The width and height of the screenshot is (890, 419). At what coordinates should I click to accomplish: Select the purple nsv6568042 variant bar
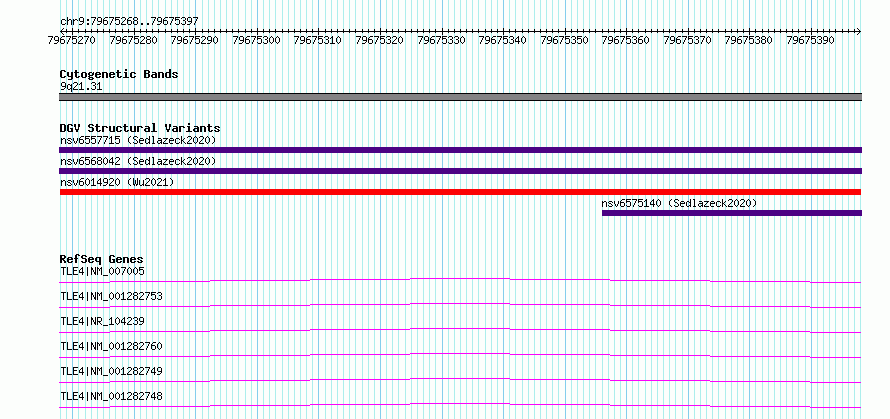click(x=460, y=171)
